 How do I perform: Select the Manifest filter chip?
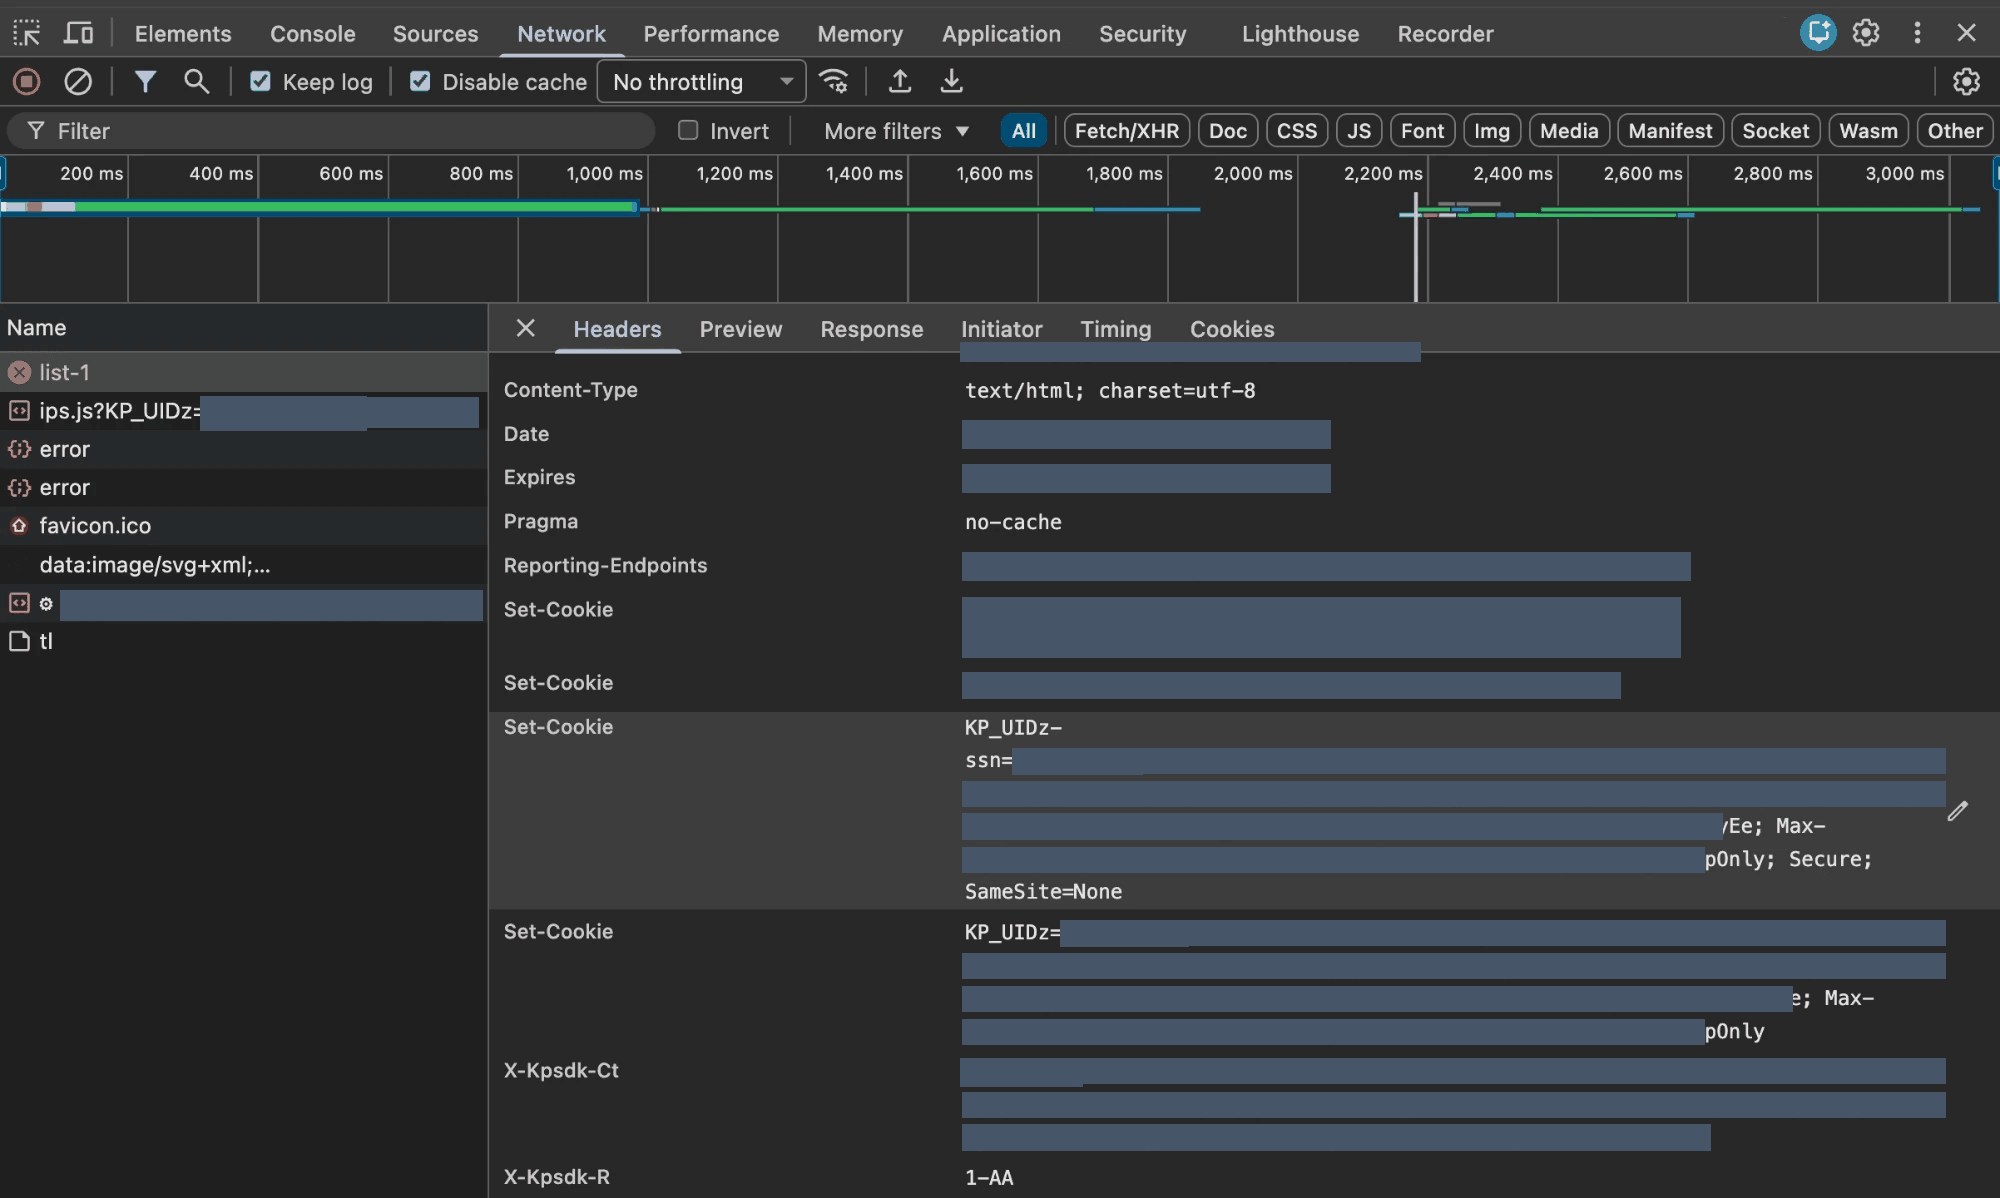click(x=1670, y=130)
